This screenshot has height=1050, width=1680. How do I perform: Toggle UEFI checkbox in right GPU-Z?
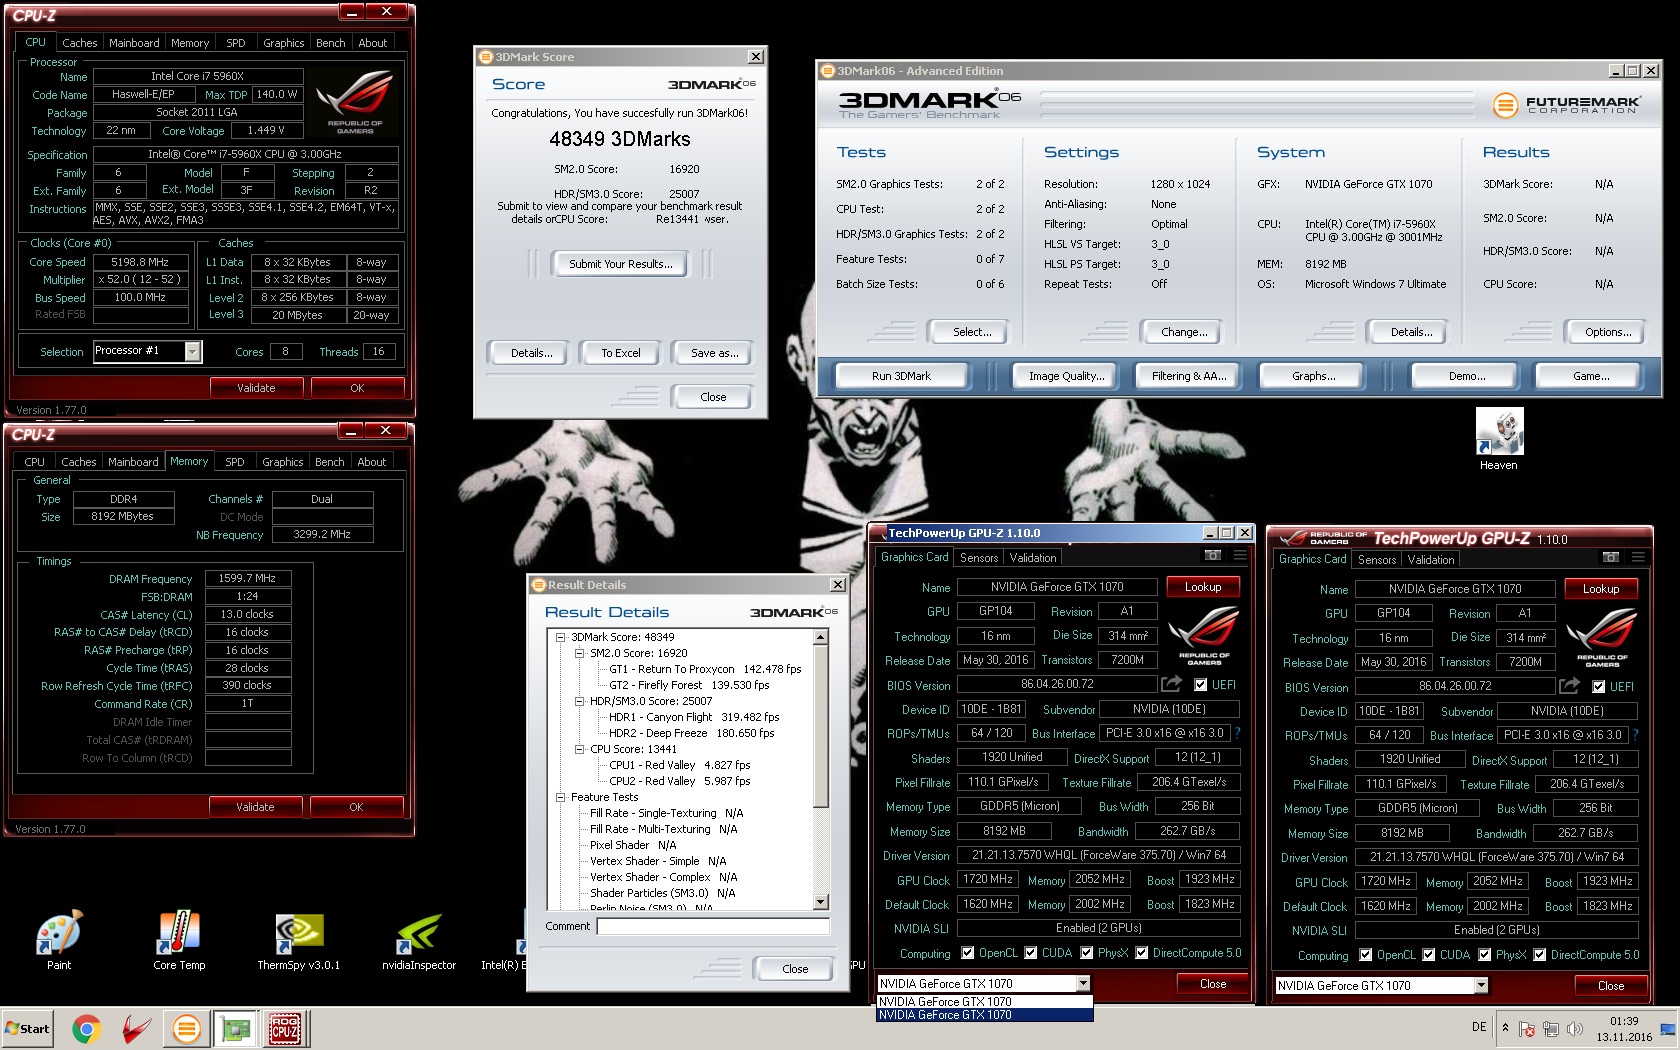[x=1598, y=687]
